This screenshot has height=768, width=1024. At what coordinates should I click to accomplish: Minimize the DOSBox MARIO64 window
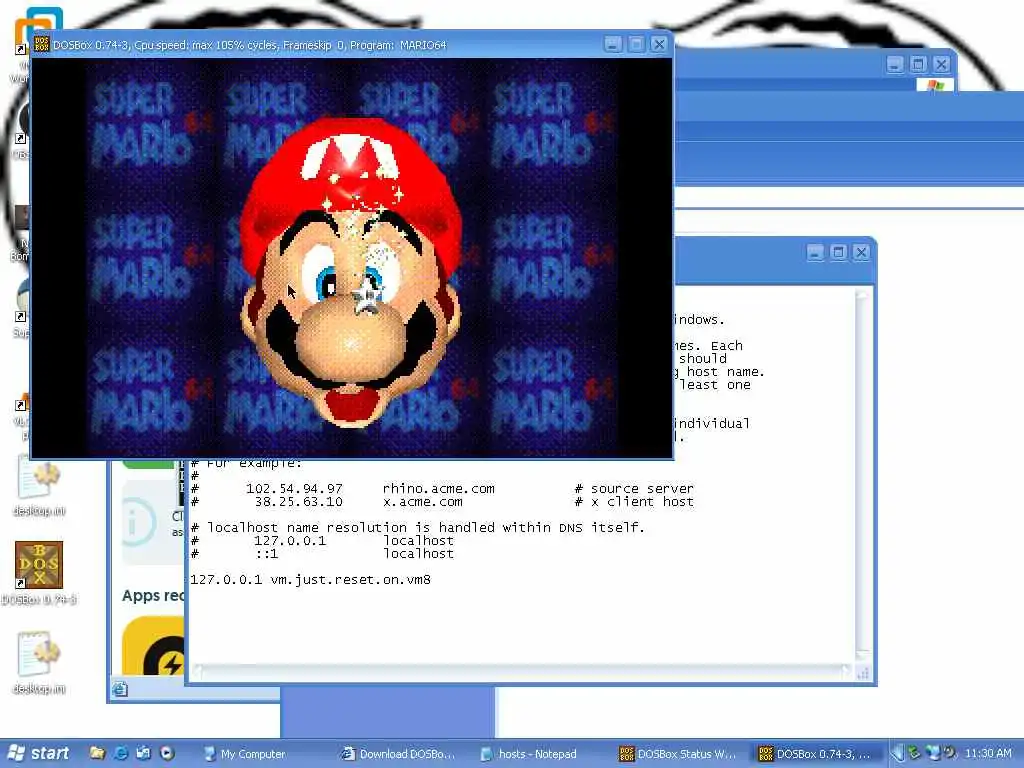pos(613,44)
